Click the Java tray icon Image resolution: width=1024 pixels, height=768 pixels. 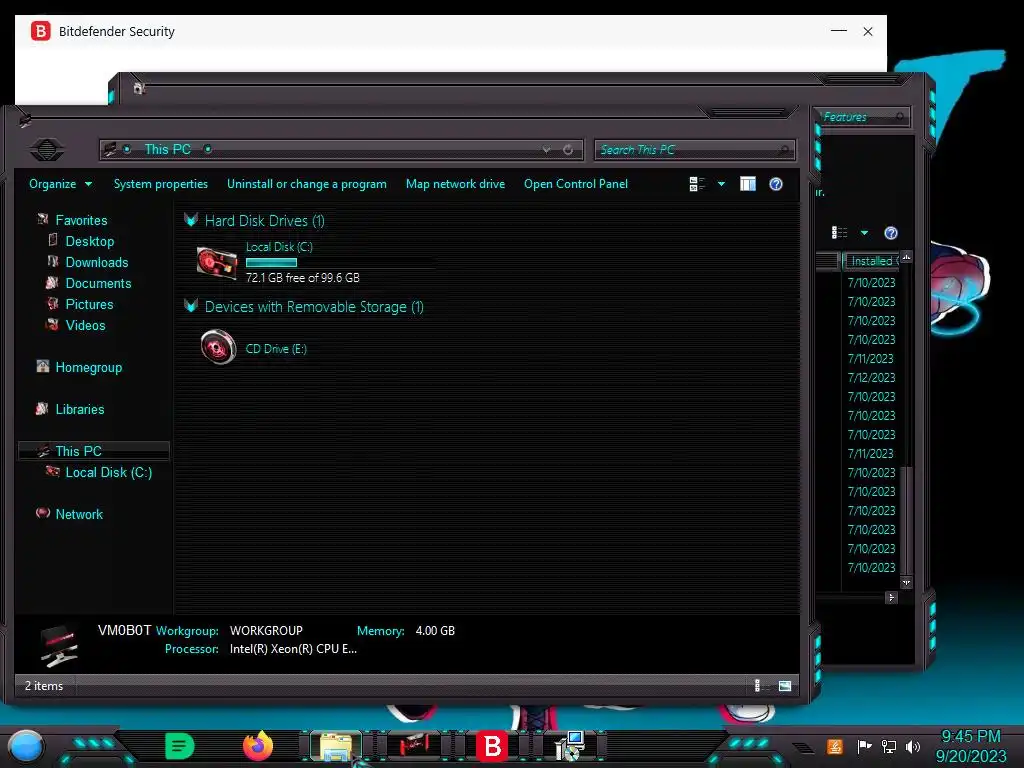[x=835, y=746]
